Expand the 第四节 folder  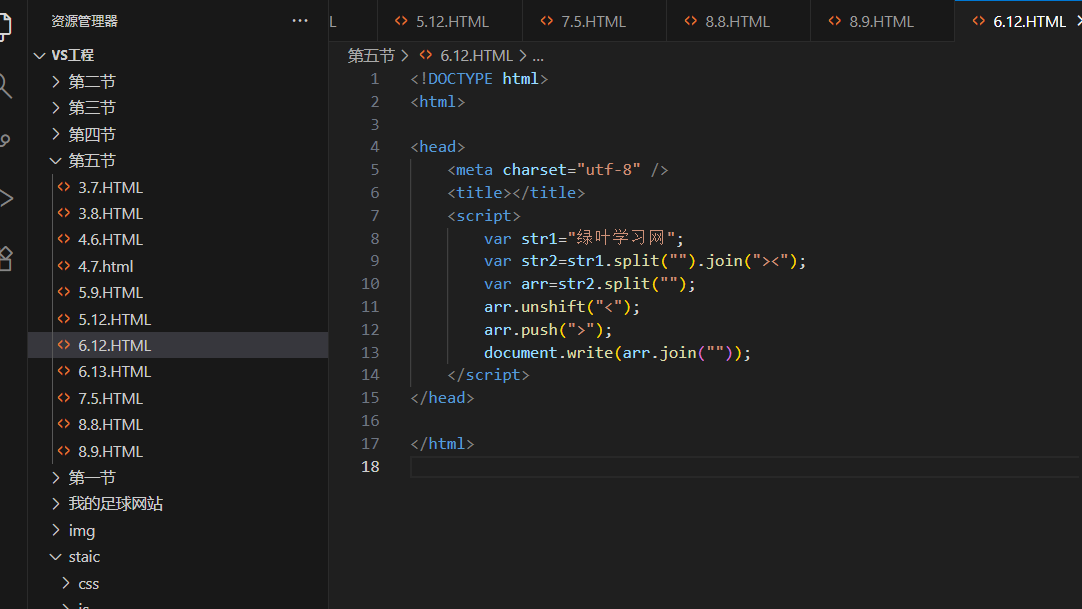(56, 134)
